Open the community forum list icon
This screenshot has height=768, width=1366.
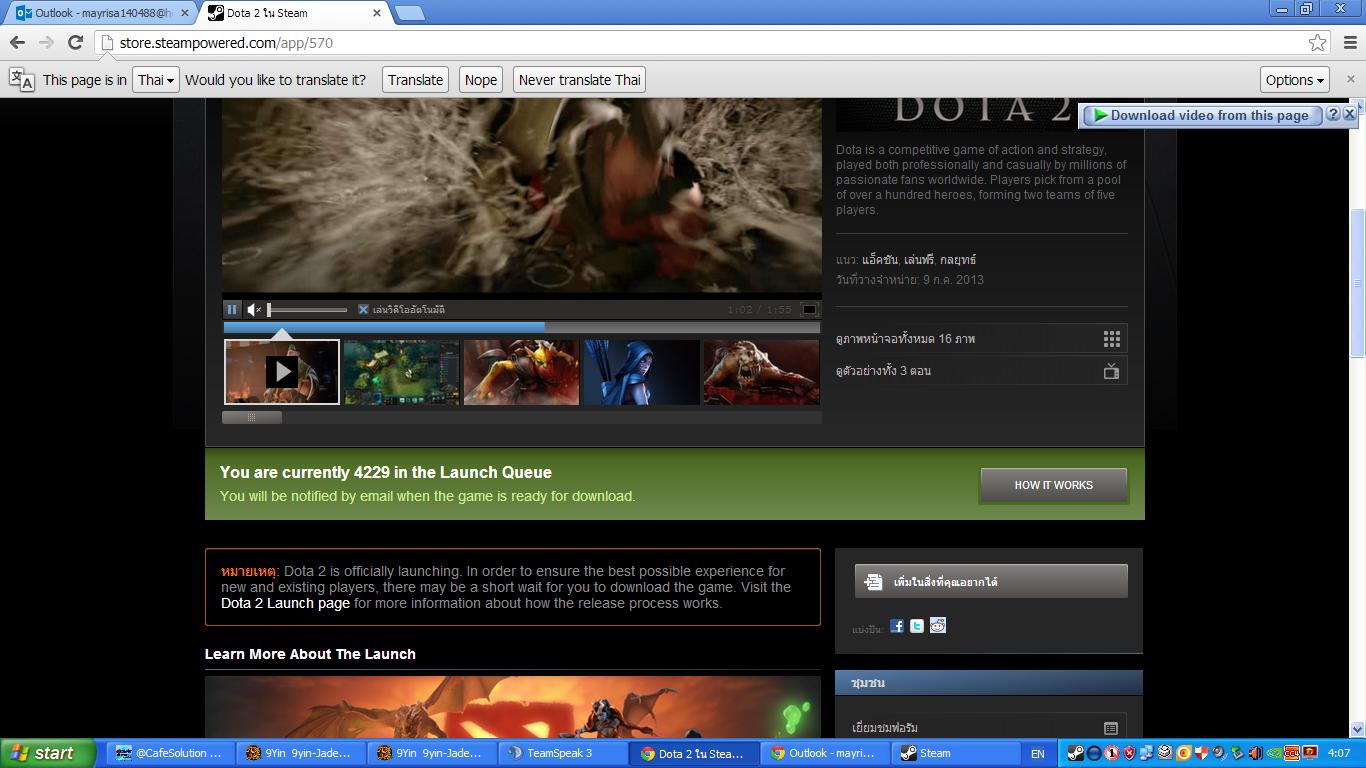(x=1111, y=728)
